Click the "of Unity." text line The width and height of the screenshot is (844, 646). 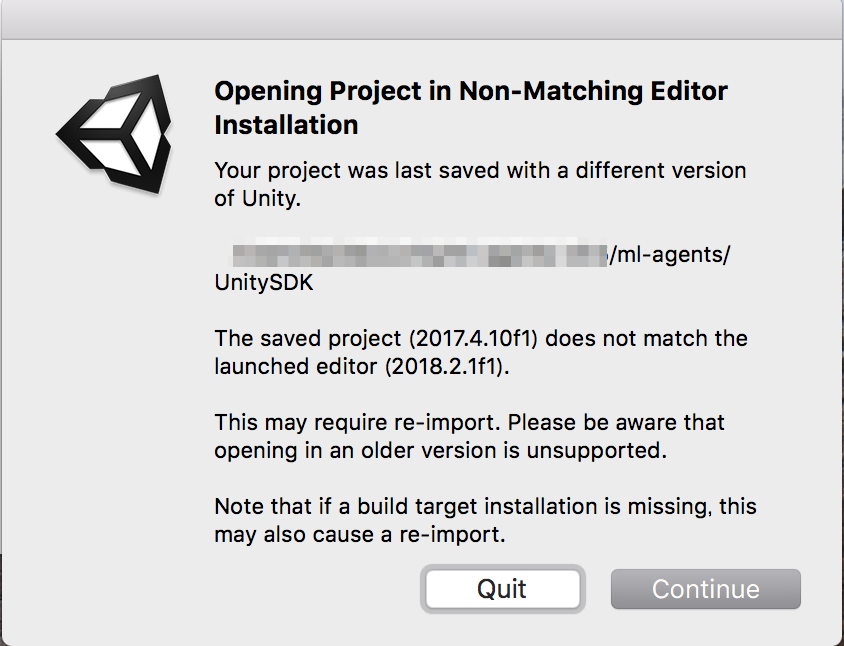tap(258, 198)
